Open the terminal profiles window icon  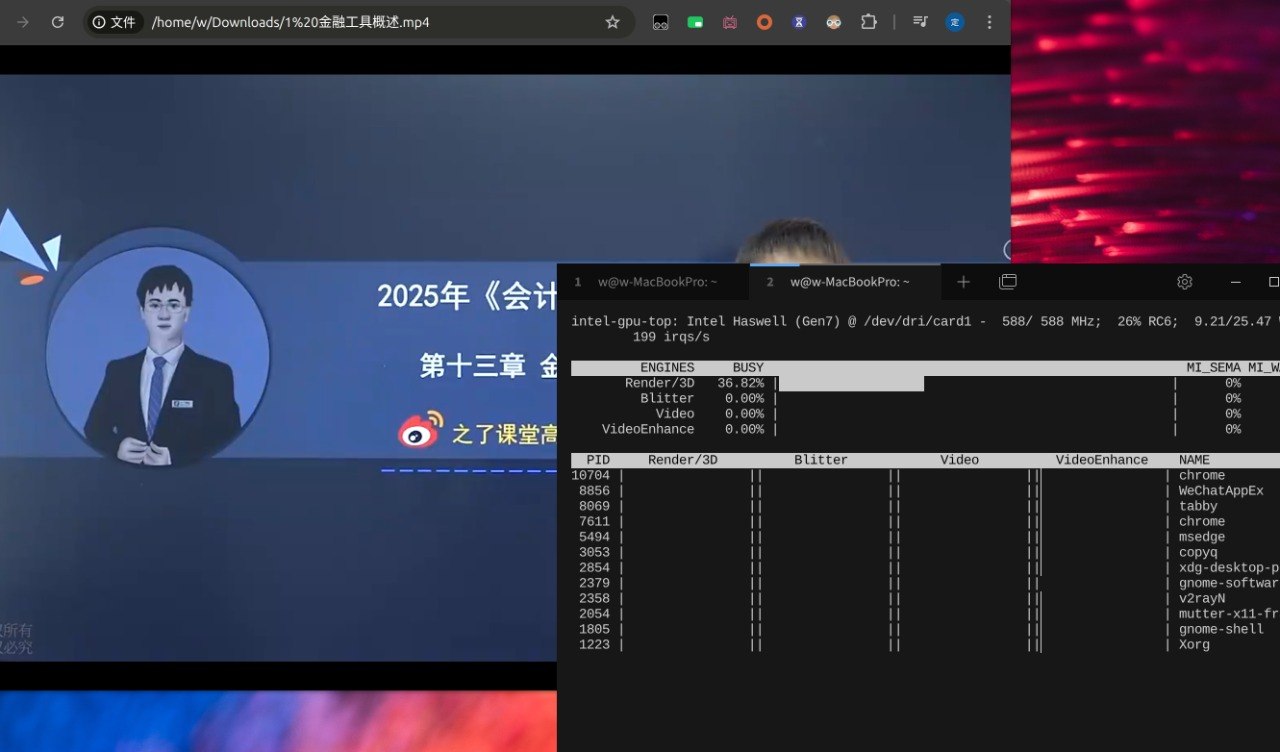pos(1008,282)
